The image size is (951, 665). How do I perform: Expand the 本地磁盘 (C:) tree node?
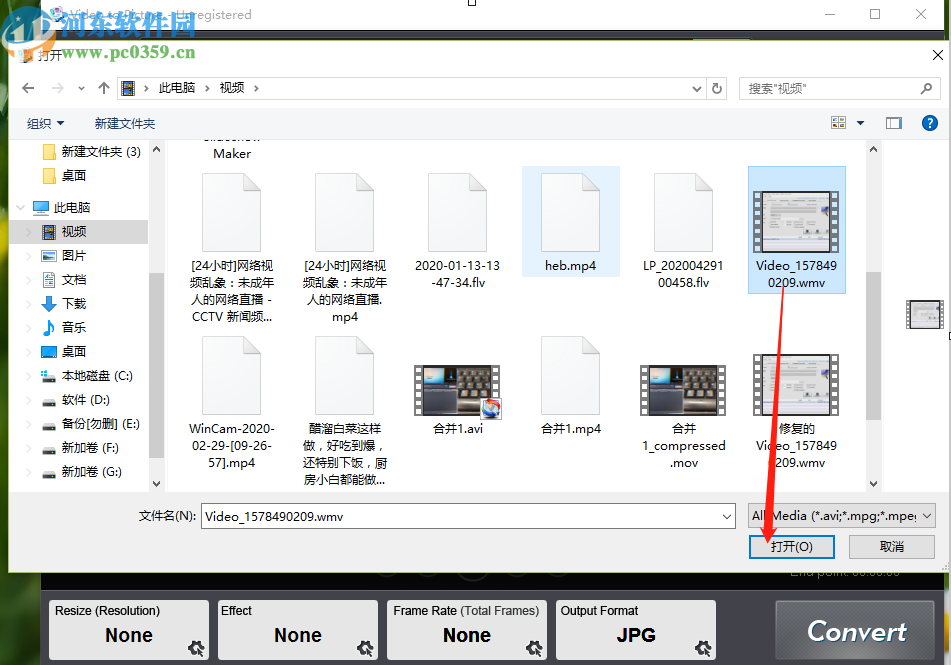[x=28, y=376]
